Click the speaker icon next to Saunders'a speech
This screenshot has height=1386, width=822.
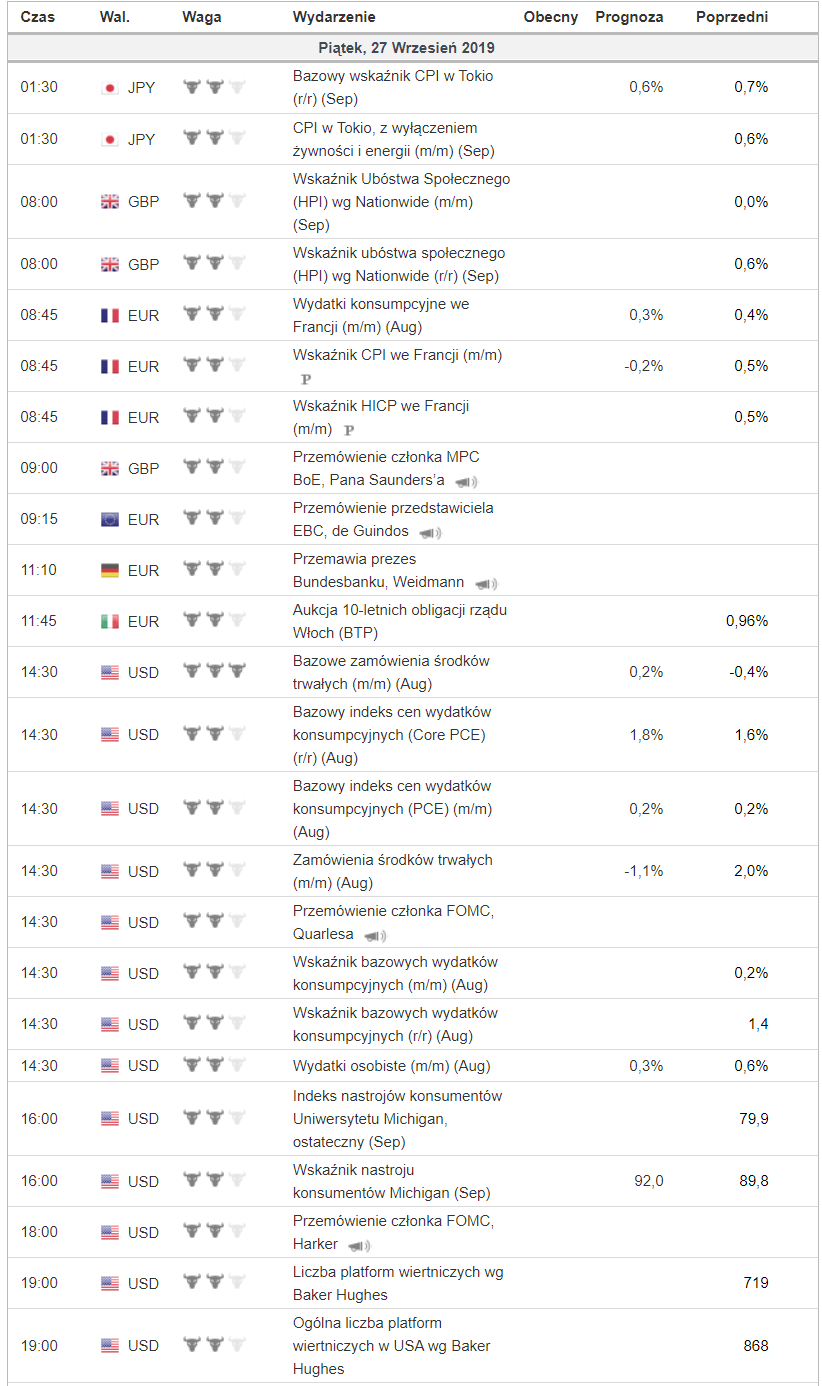(x=465, y=482)
